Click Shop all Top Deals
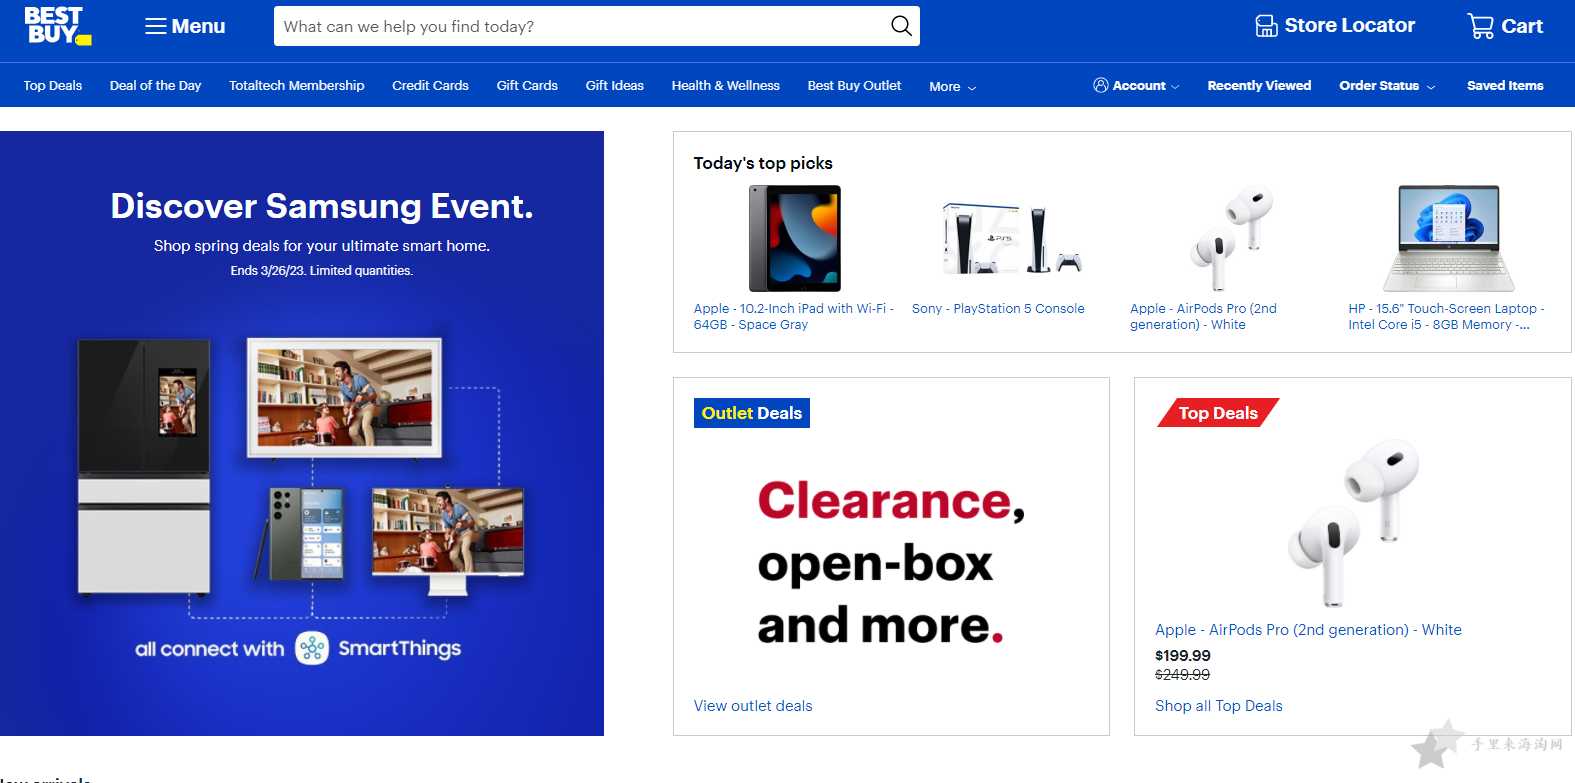 click(x=1218, y=706)
